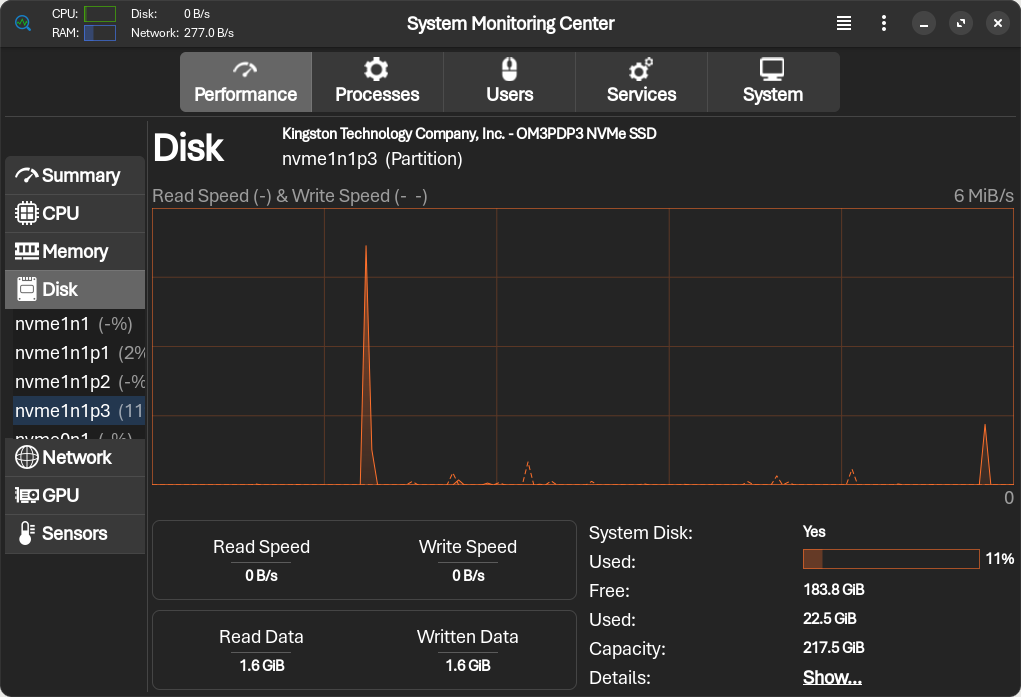Show CPU performance view
Viewport: 1021px width, 697px height.
pyautogui.click(x=75, y=214)
